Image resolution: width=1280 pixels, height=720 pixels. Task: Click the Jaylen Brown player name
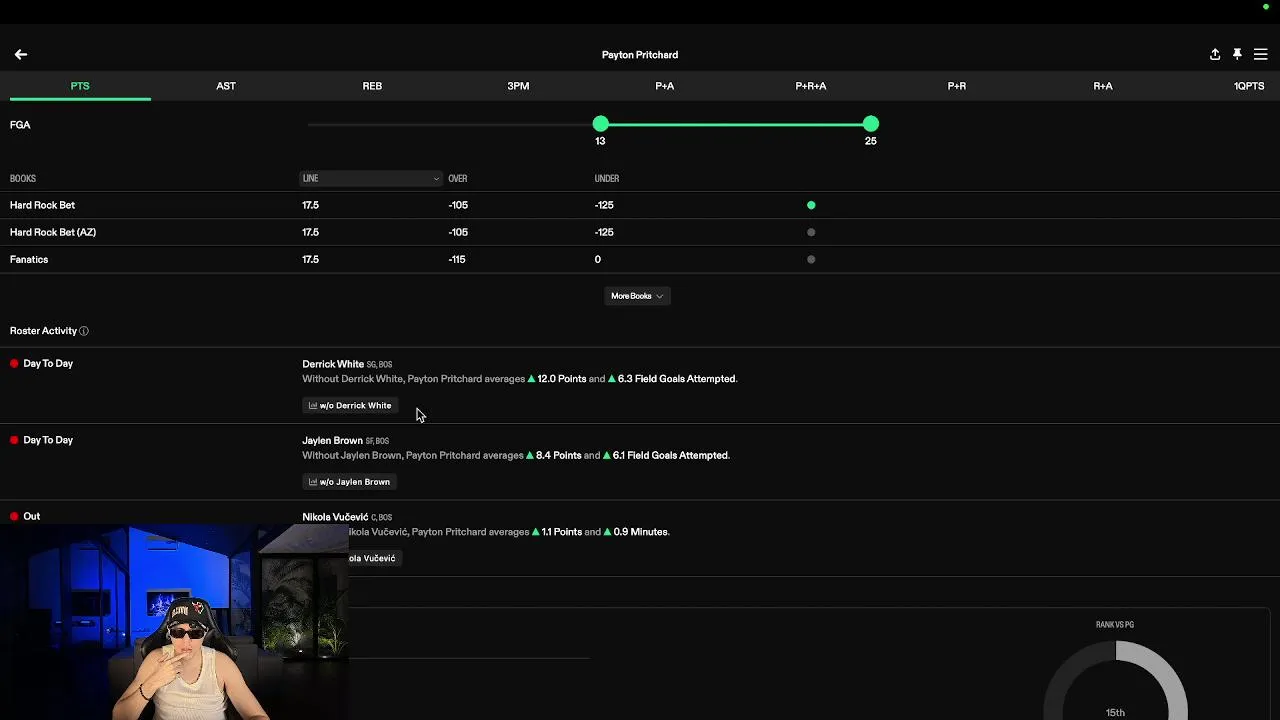pyautogui.click(x=332, y=440)
